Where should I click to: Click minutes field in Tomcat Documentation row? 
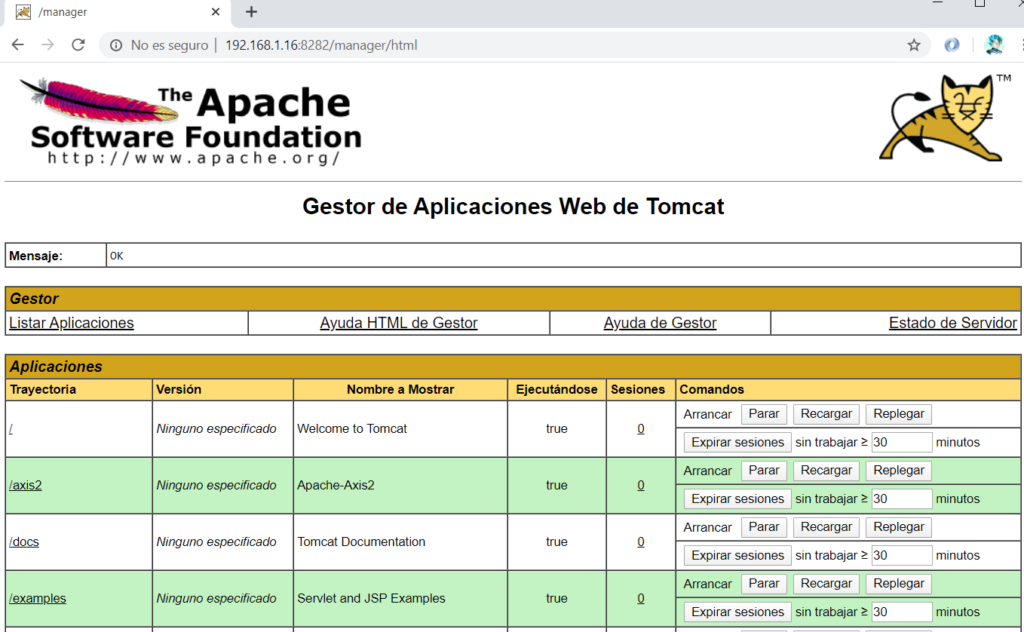pos(901,556)
